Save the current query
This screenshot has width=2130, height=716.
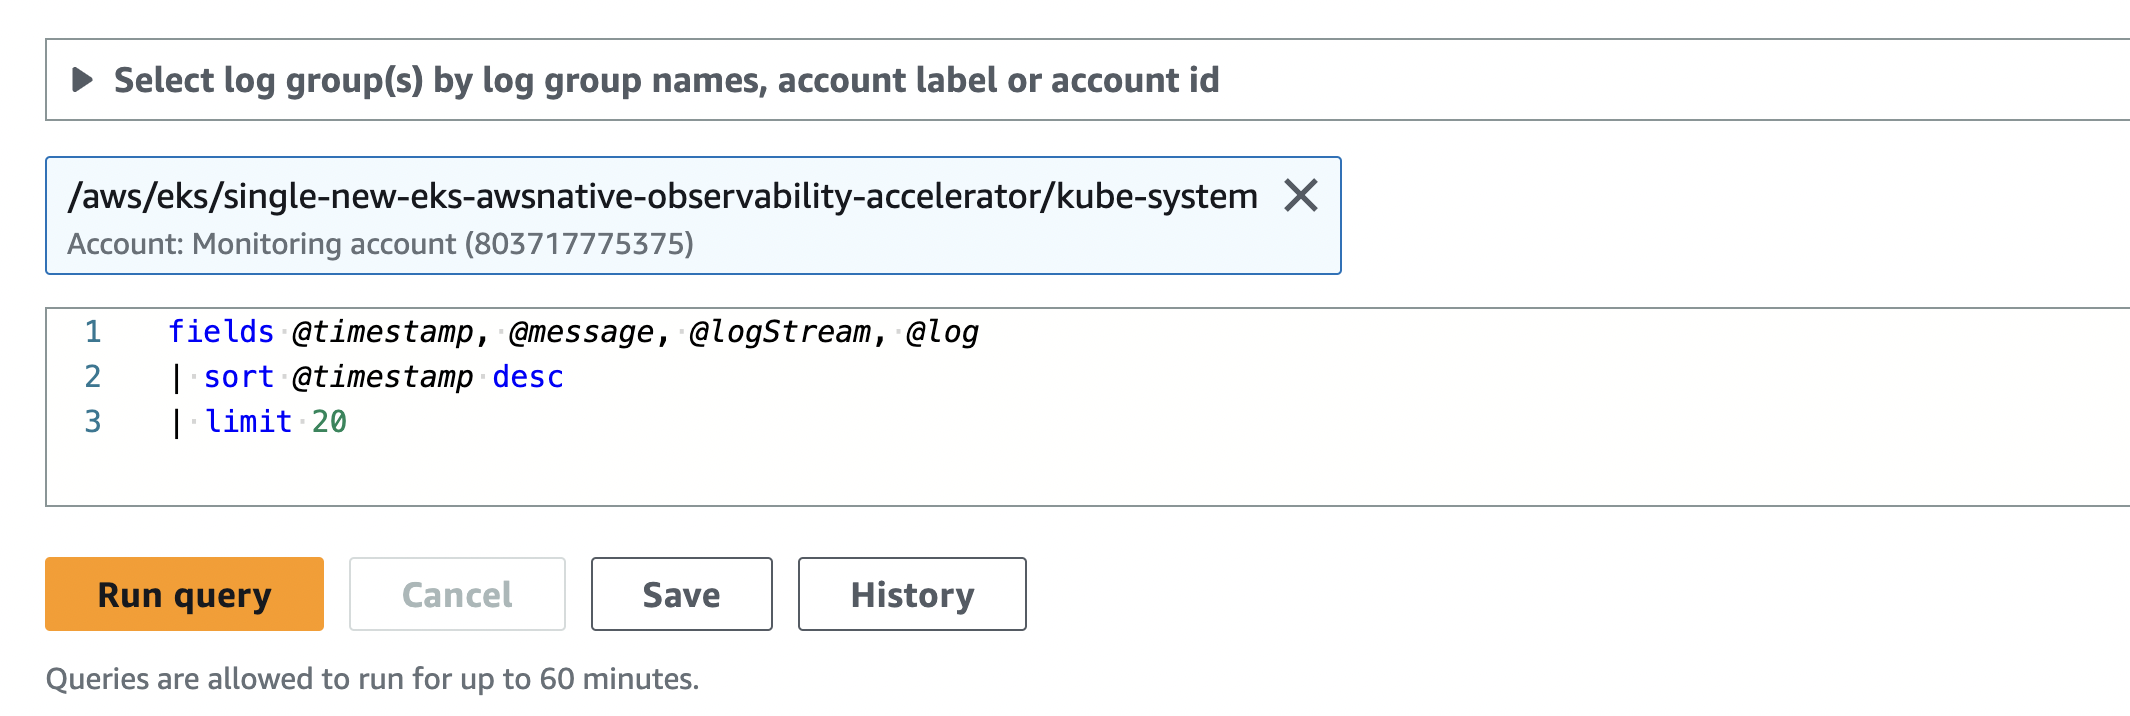click(x=681, y=594)
